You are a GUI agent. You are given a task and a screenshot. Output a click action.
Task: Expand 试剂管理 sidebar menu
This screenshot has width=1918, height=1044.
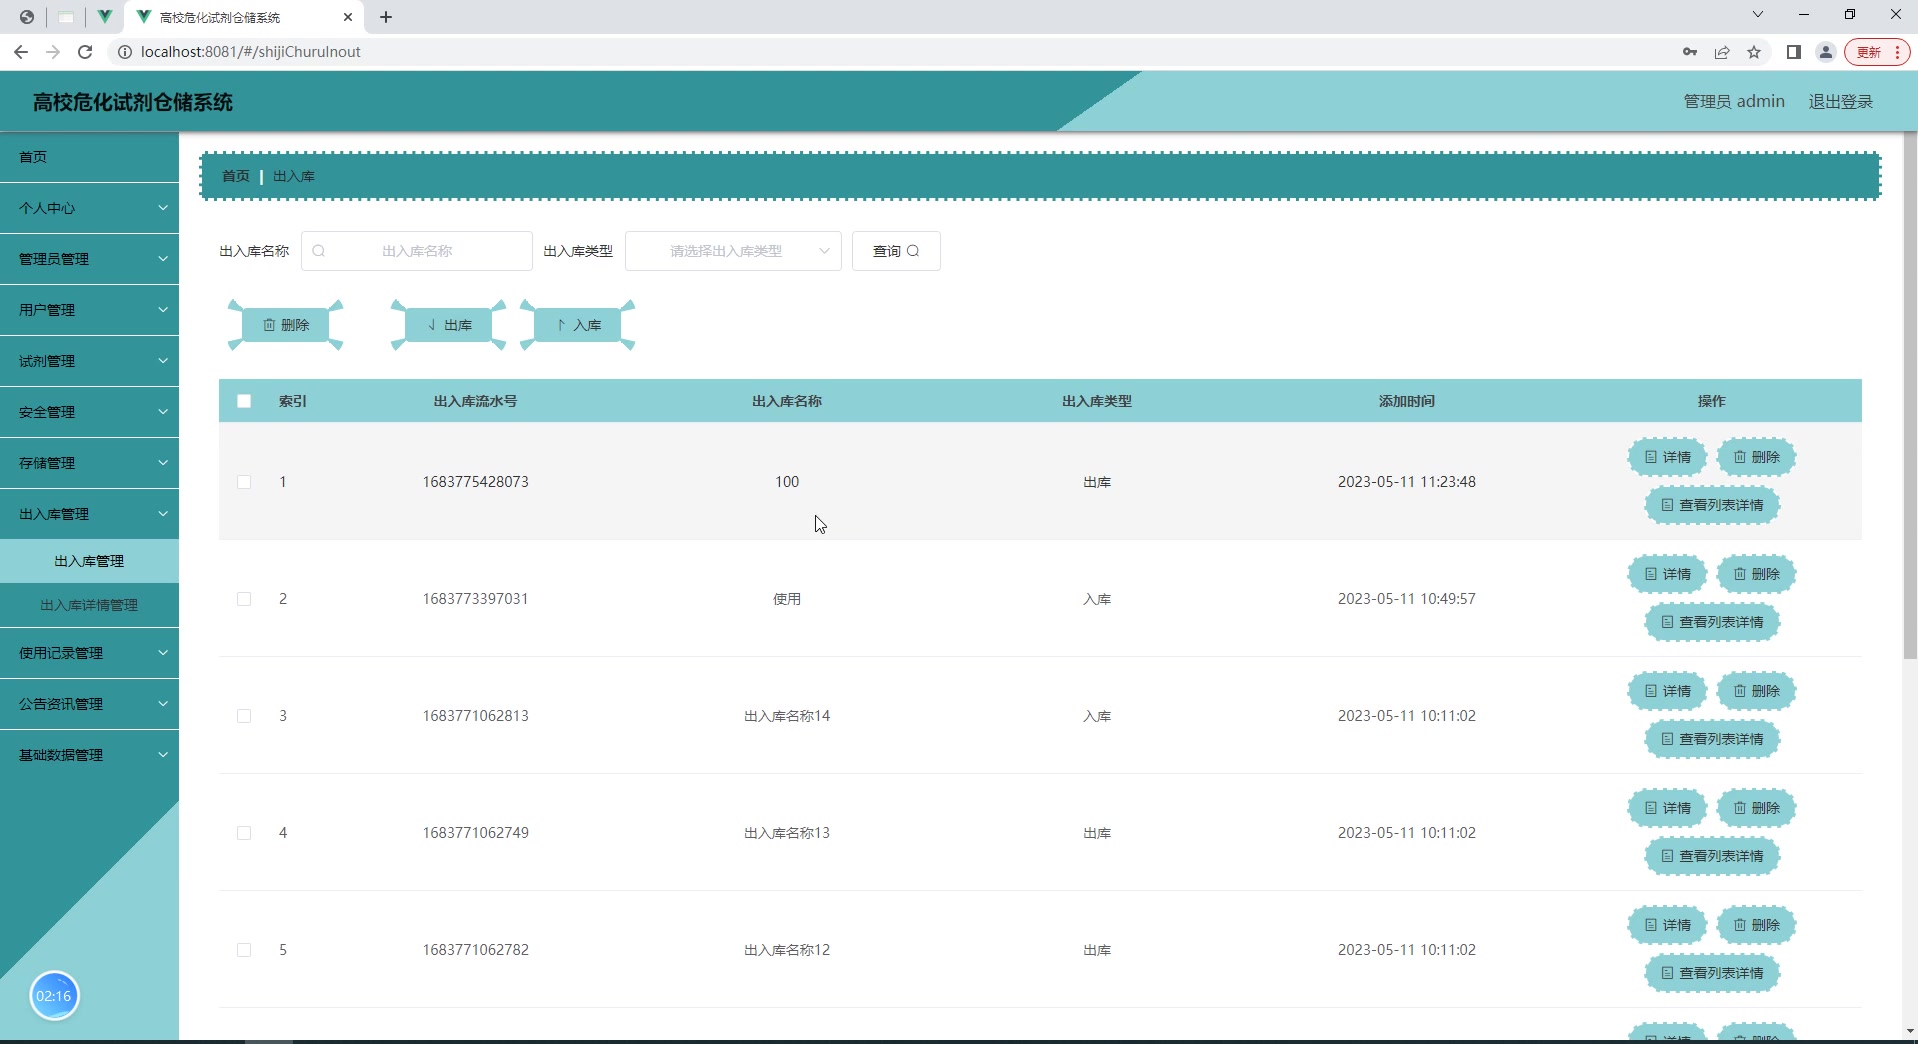[89, 361]
